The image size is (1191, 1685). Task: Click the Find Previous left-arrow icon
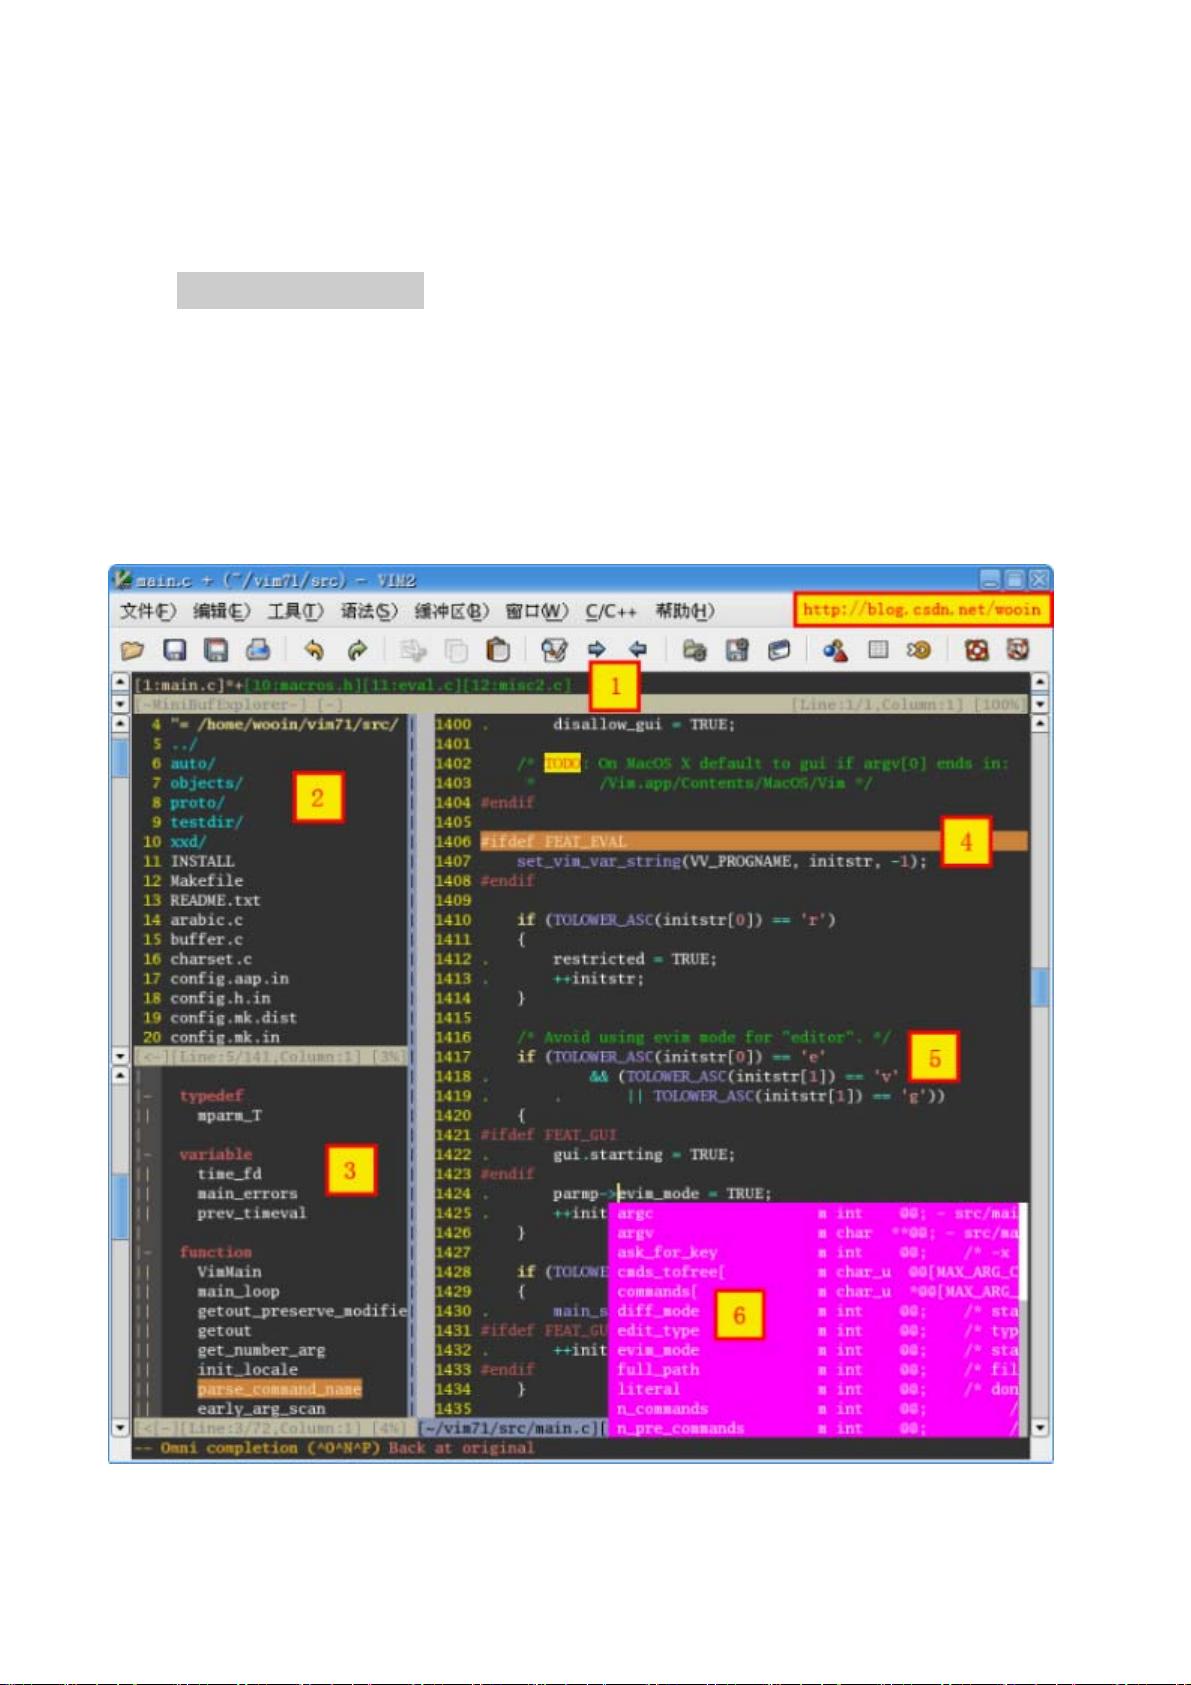click(x=638, y=651)
